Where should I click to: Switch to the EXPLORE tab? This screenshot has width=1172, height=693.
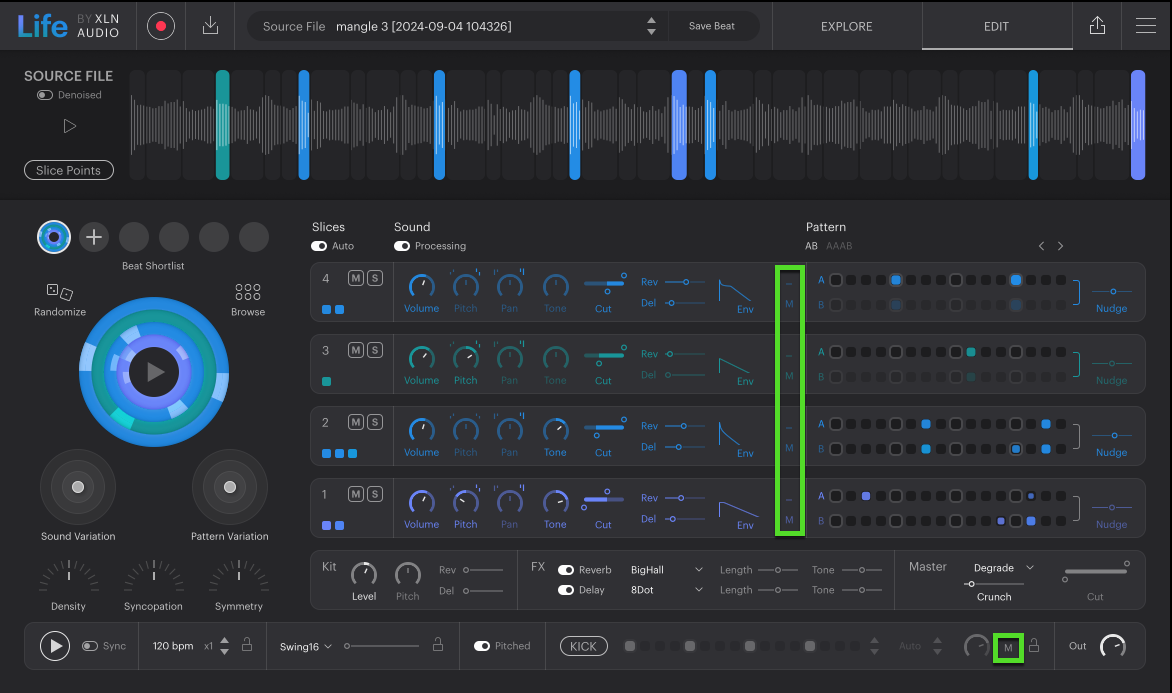pyautogui.click(x=846, y=27)
